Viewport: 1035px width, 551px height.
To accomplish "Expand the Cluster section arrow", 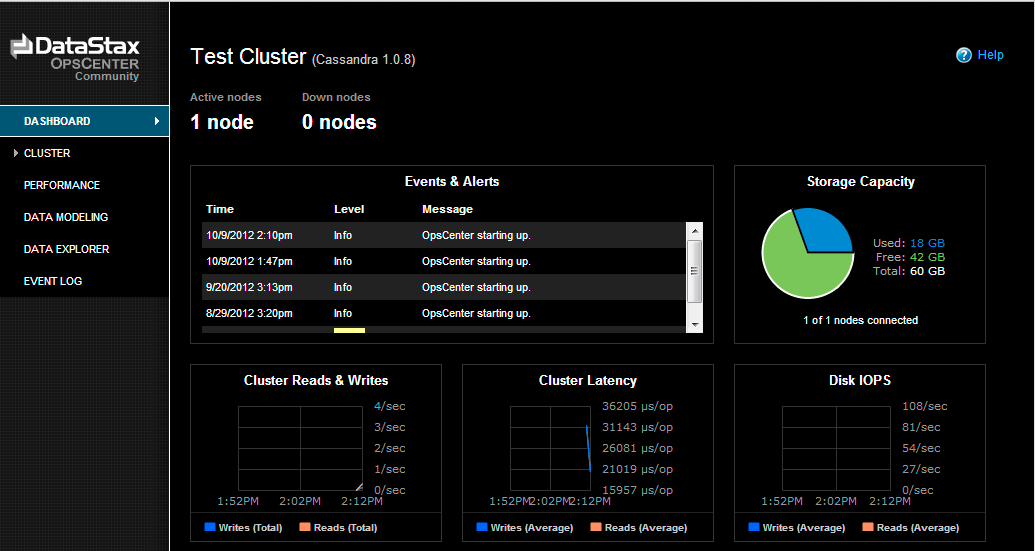I will point(16,153).
